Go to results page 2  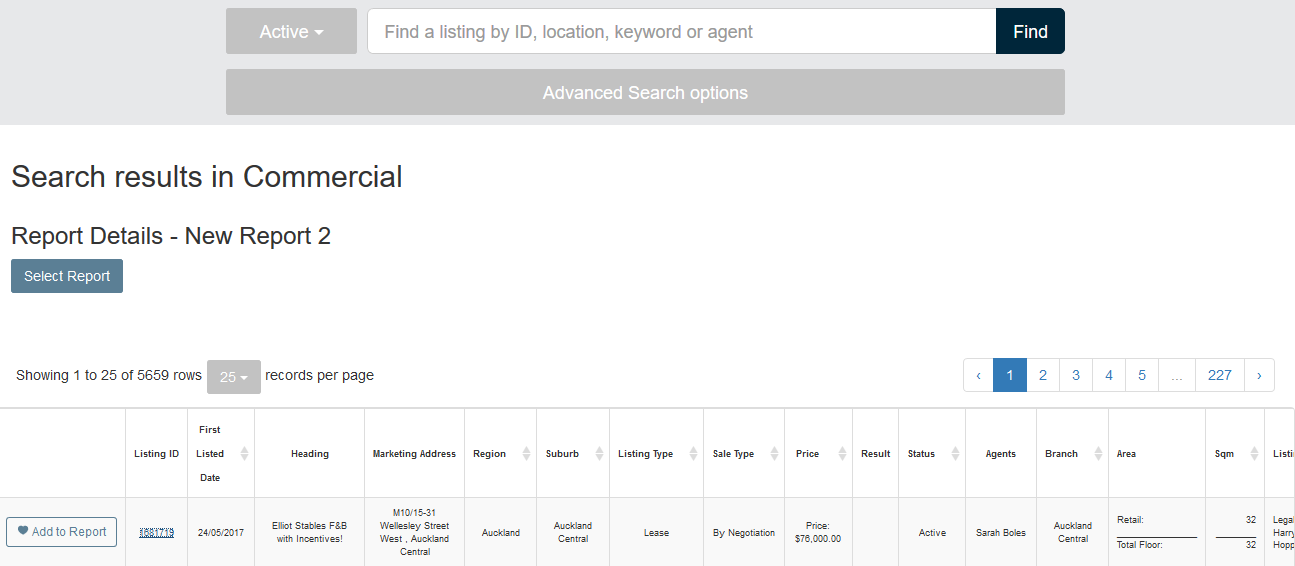(1043, 375)
